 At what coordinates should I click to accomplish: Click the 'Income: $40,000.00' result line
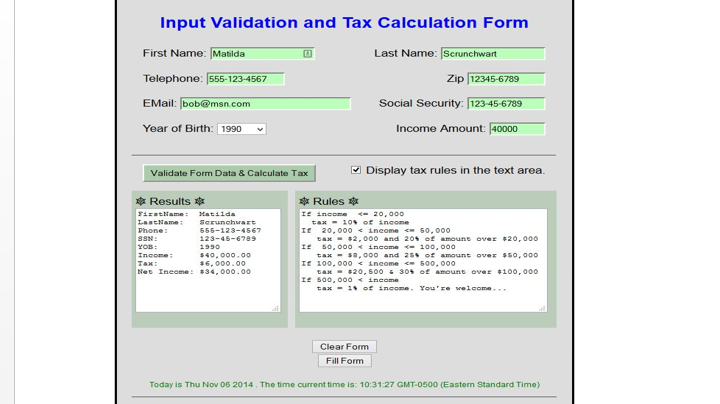pos(194,255)
